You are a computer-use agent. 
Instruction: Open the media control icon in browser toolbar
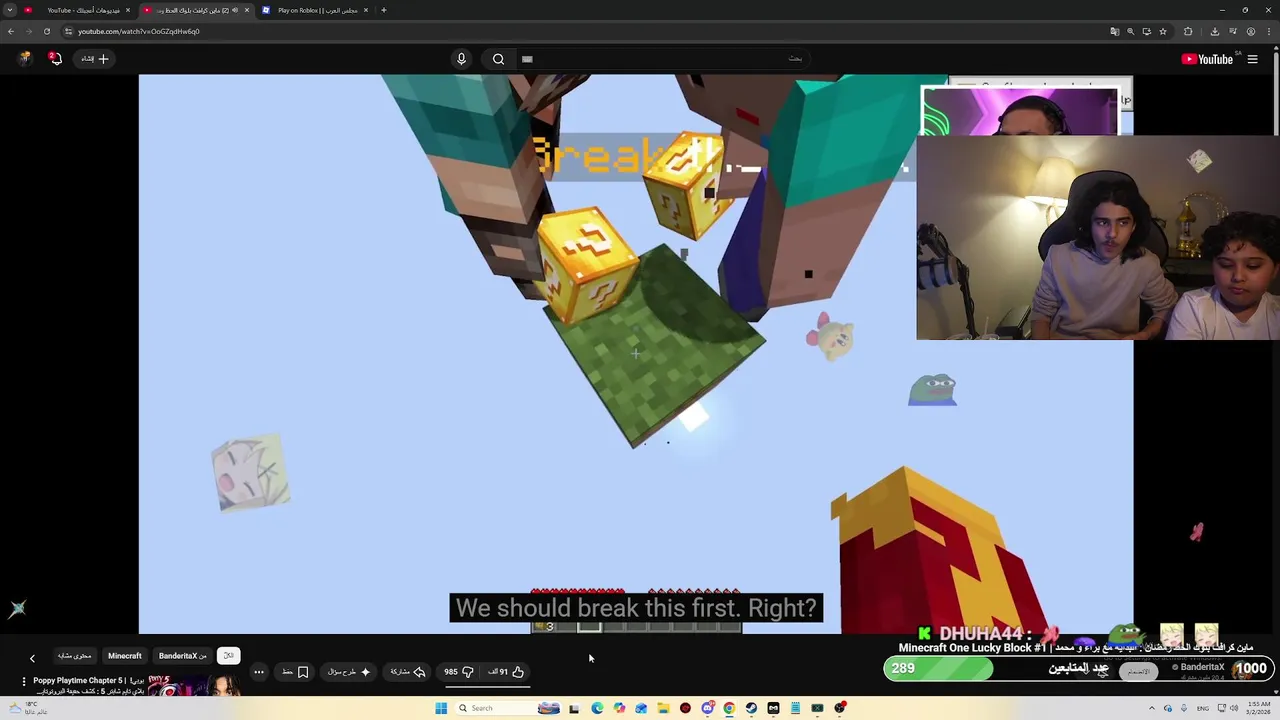pos(1233,31)
